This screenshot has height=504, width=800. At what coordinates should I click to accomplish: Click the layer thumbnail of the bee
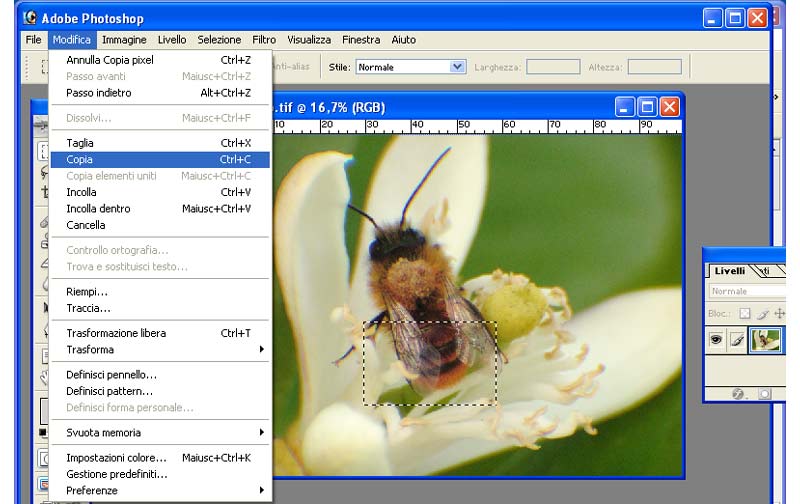pyautogui.click(x=768, y=340)
